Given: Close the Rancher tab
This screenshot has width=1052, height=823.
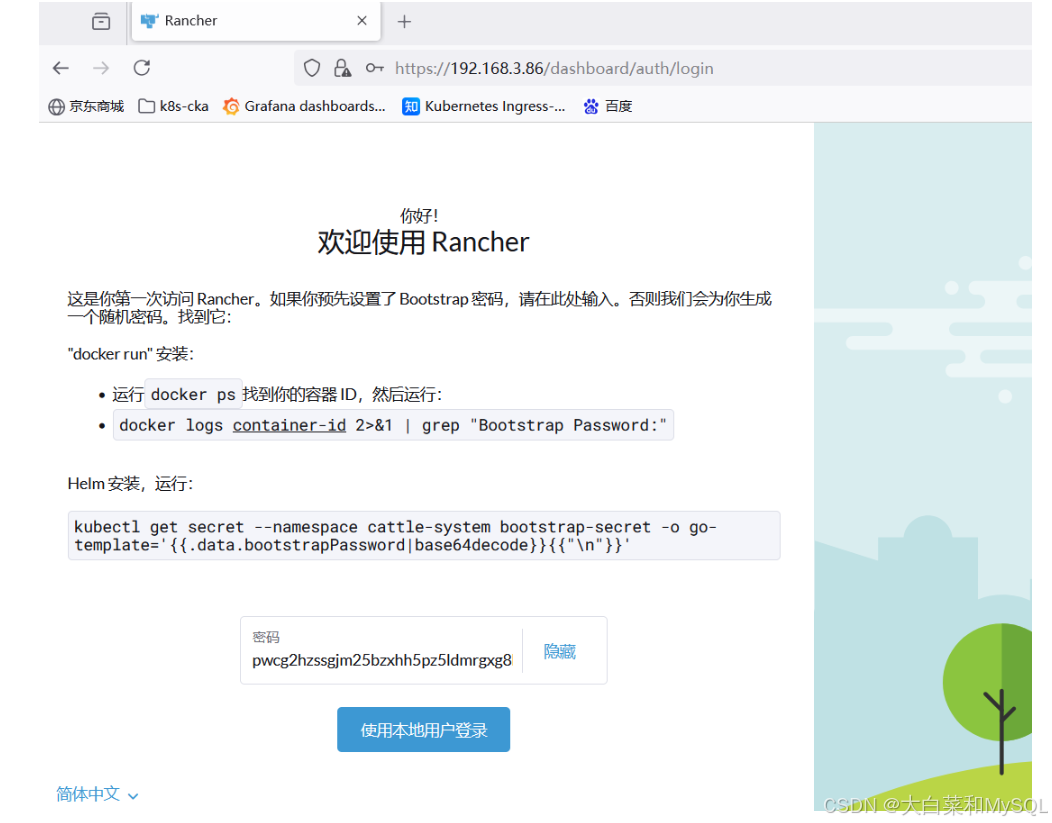Looking at the screenshot, I should tap(362, 21).
